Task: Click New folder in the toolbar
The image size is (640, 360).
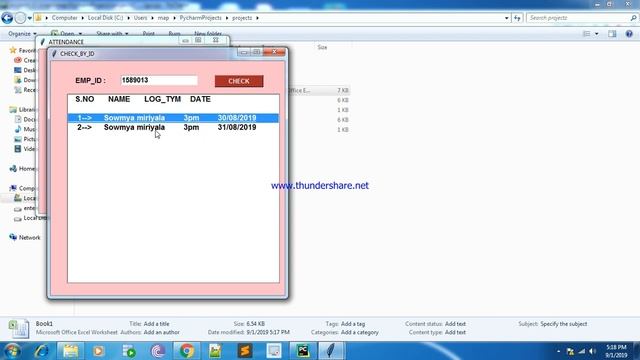Action: [208, 33]
